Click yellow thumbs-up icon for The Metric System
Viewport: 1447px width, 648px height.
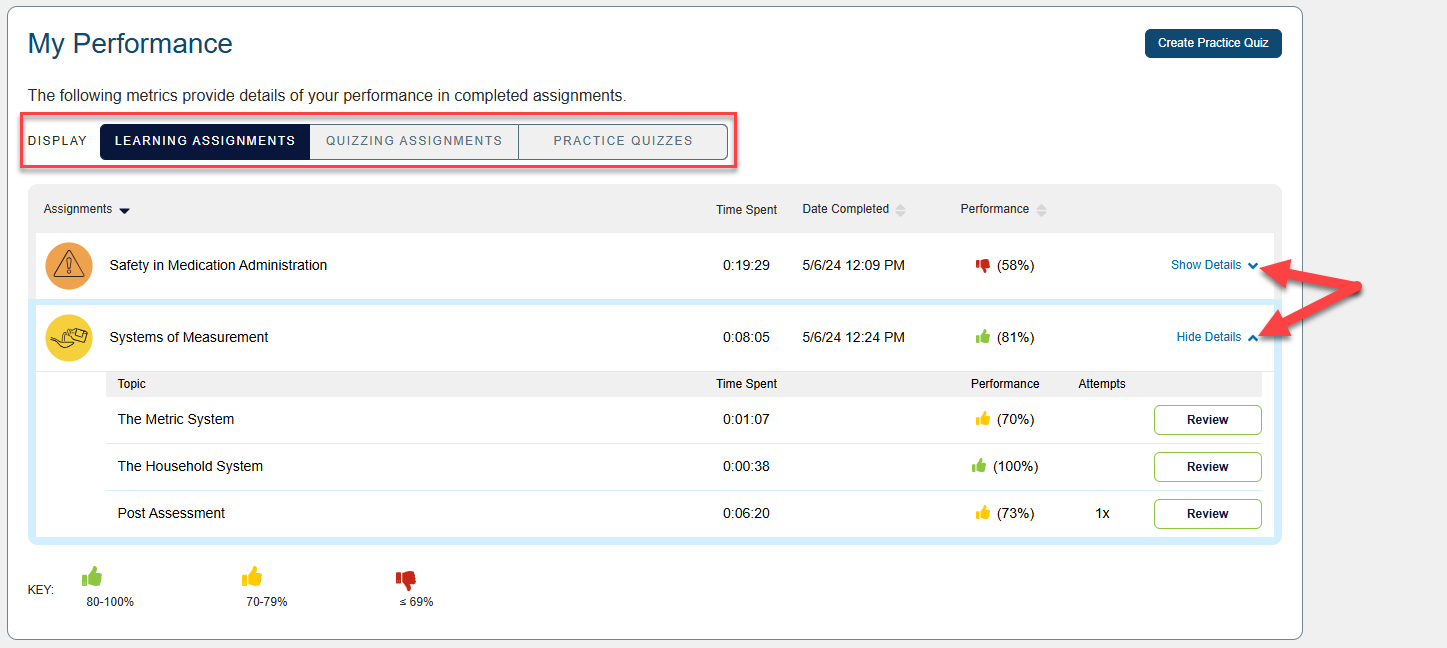[x=982, y=419]
